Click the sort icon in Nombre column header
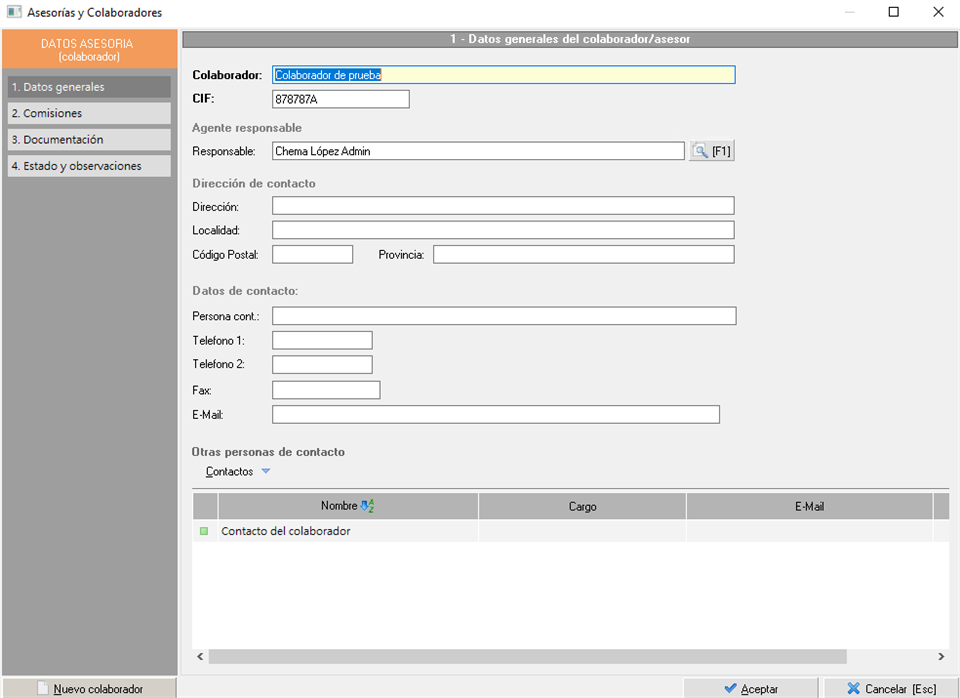 click(367, 507)
